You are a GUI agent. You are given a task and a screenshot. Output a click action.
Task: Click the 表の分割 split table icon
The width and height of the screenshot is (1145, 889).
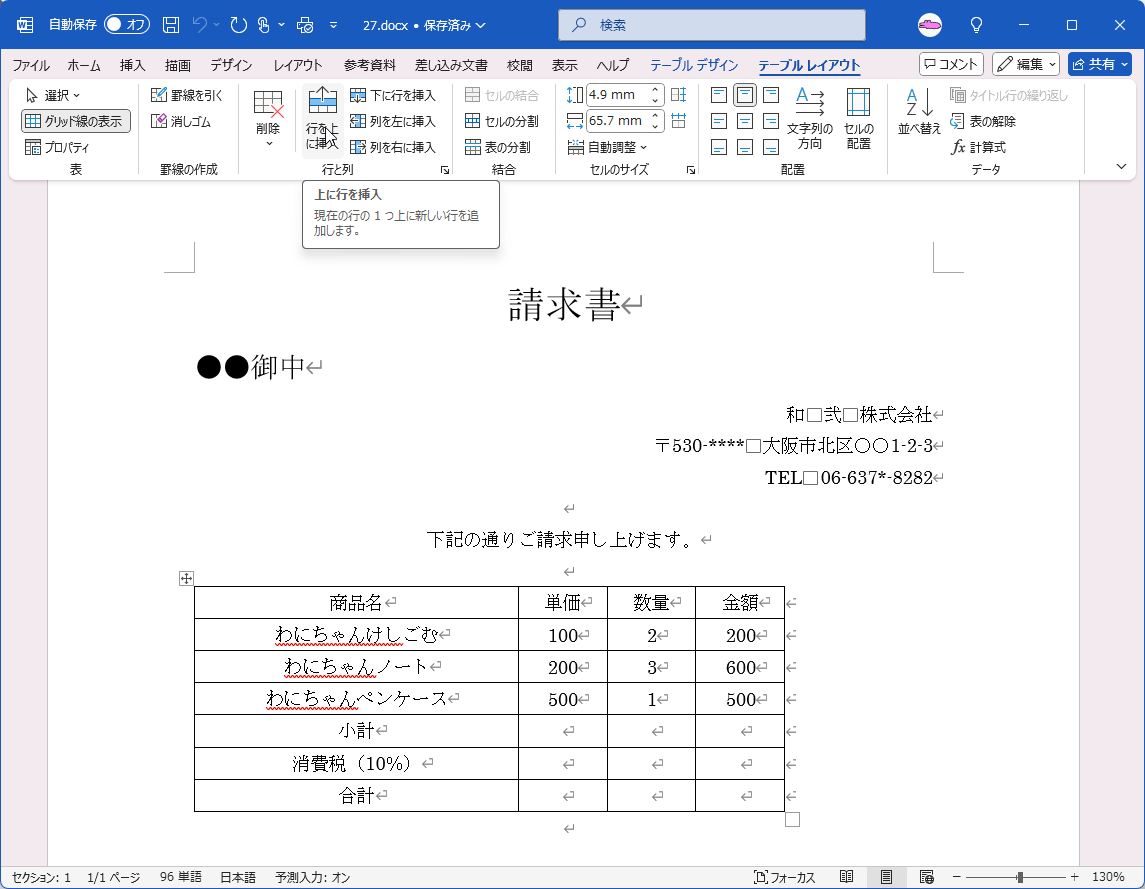coord(499,147)
